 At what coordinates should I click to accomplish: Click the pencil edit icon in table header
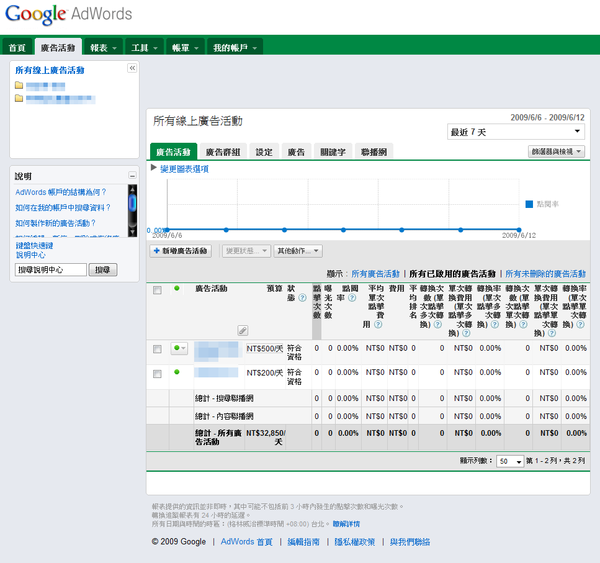pos(243,330)
